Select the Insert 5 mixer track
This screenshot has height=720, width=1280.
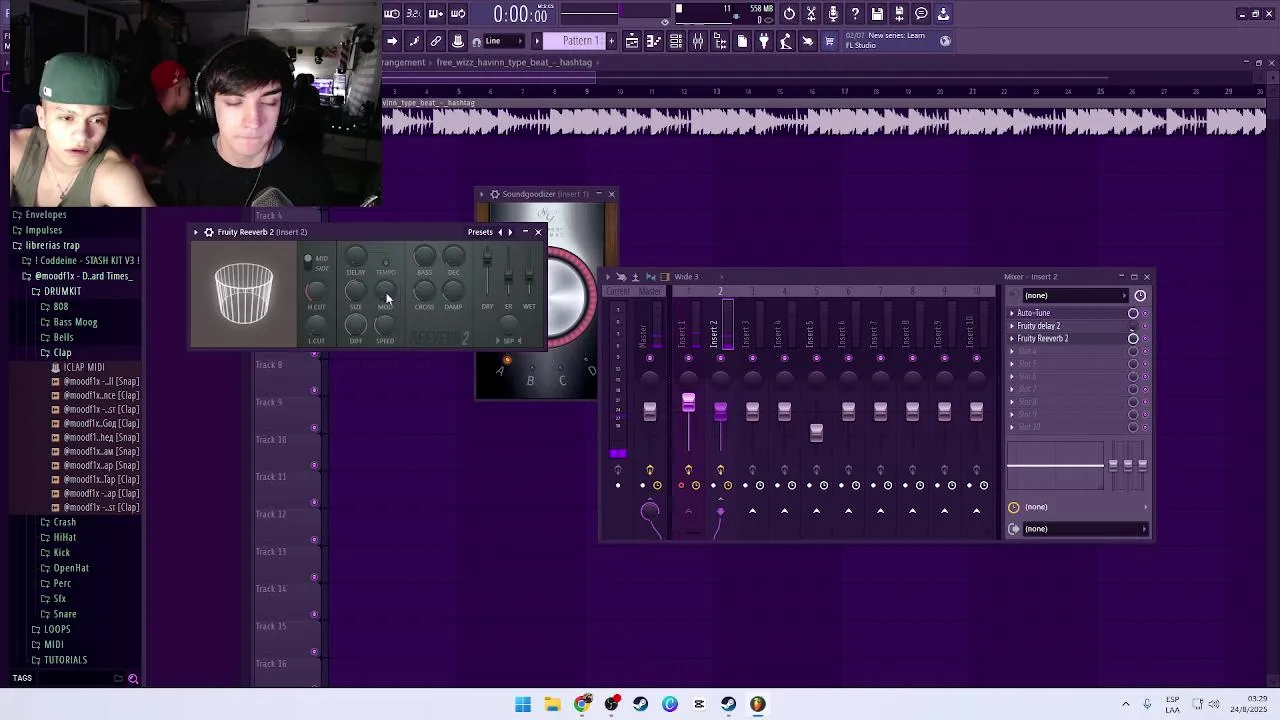(x=816, y=335)
